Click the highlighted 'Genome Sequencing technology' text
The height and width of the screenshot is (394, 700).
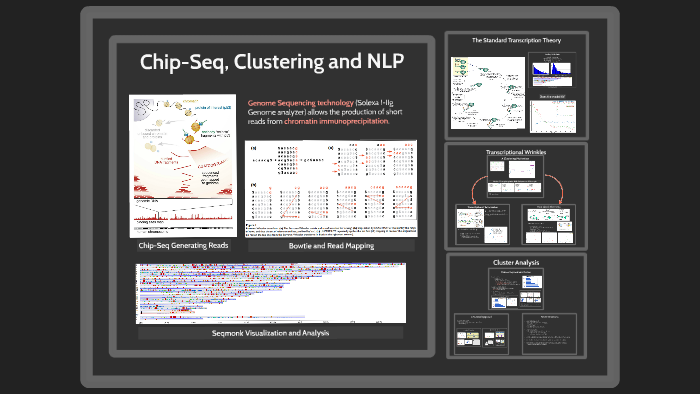[300, 103]
